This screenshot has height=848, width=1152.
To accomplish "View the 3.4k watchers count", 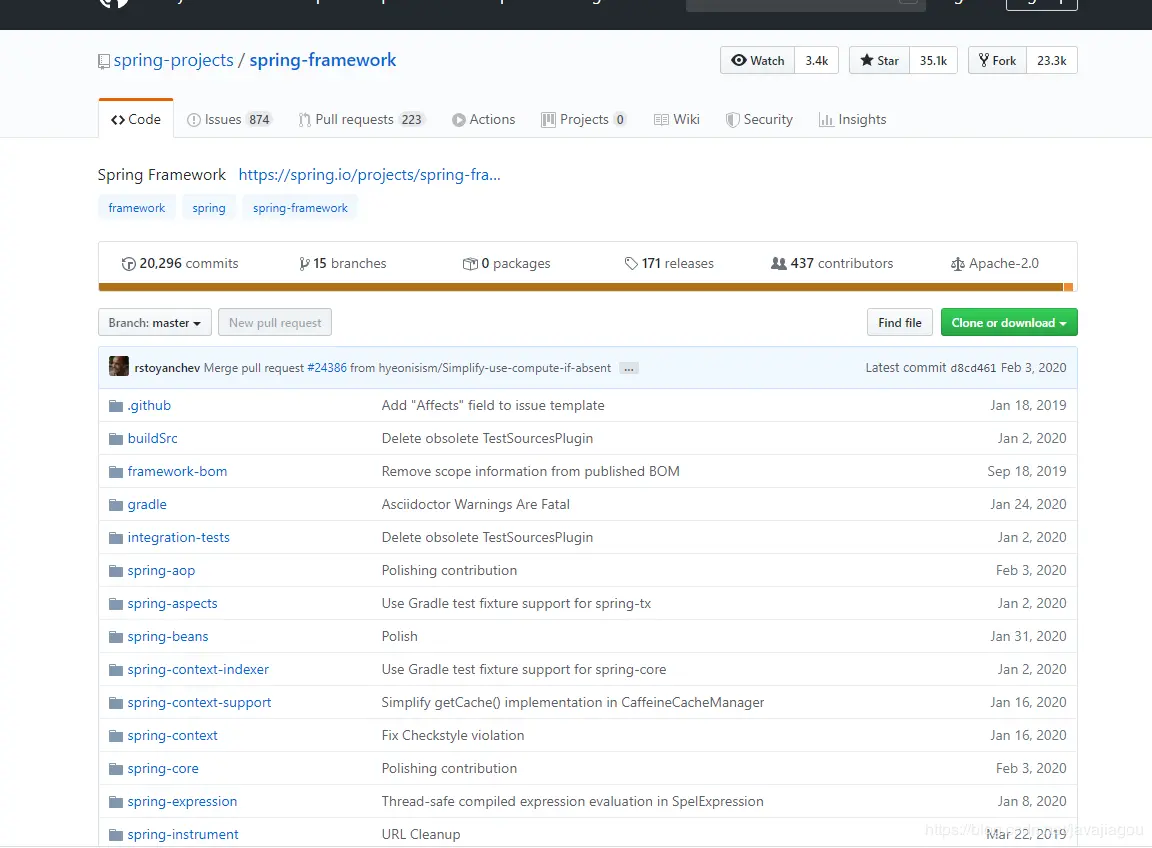I will click(x=816, y=61).
